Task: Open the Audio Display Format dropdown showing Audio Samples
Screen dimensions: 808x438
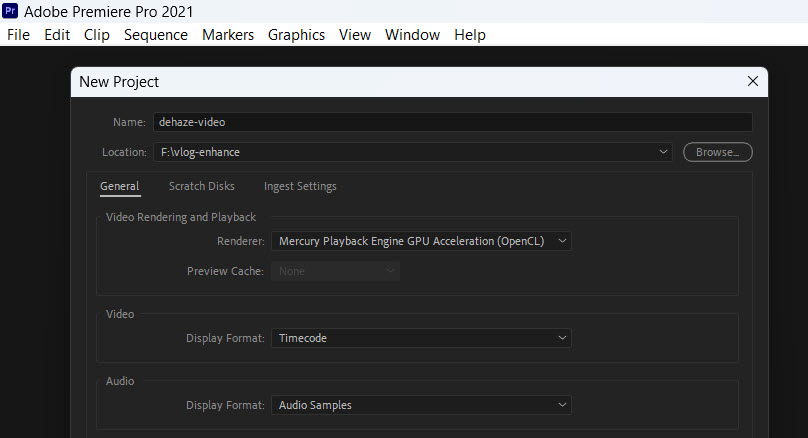Action: click(421, 405)
